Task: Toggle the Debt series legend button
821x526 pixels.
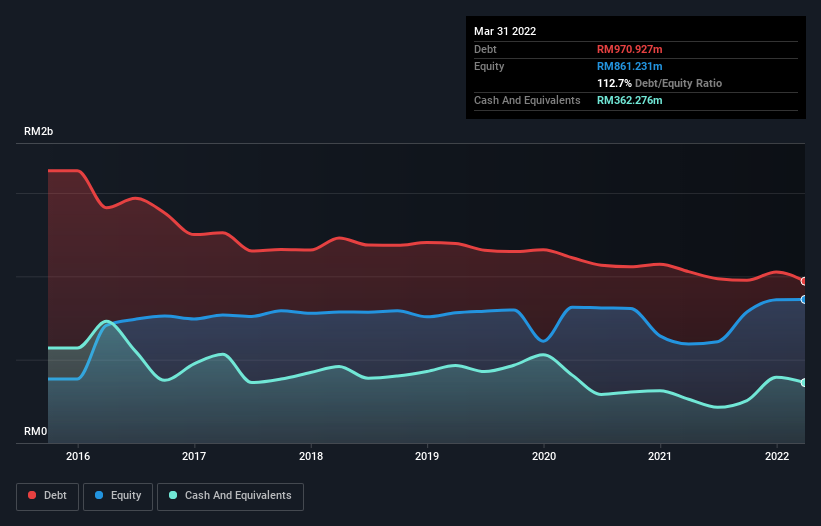Action: tap(47, 496)
